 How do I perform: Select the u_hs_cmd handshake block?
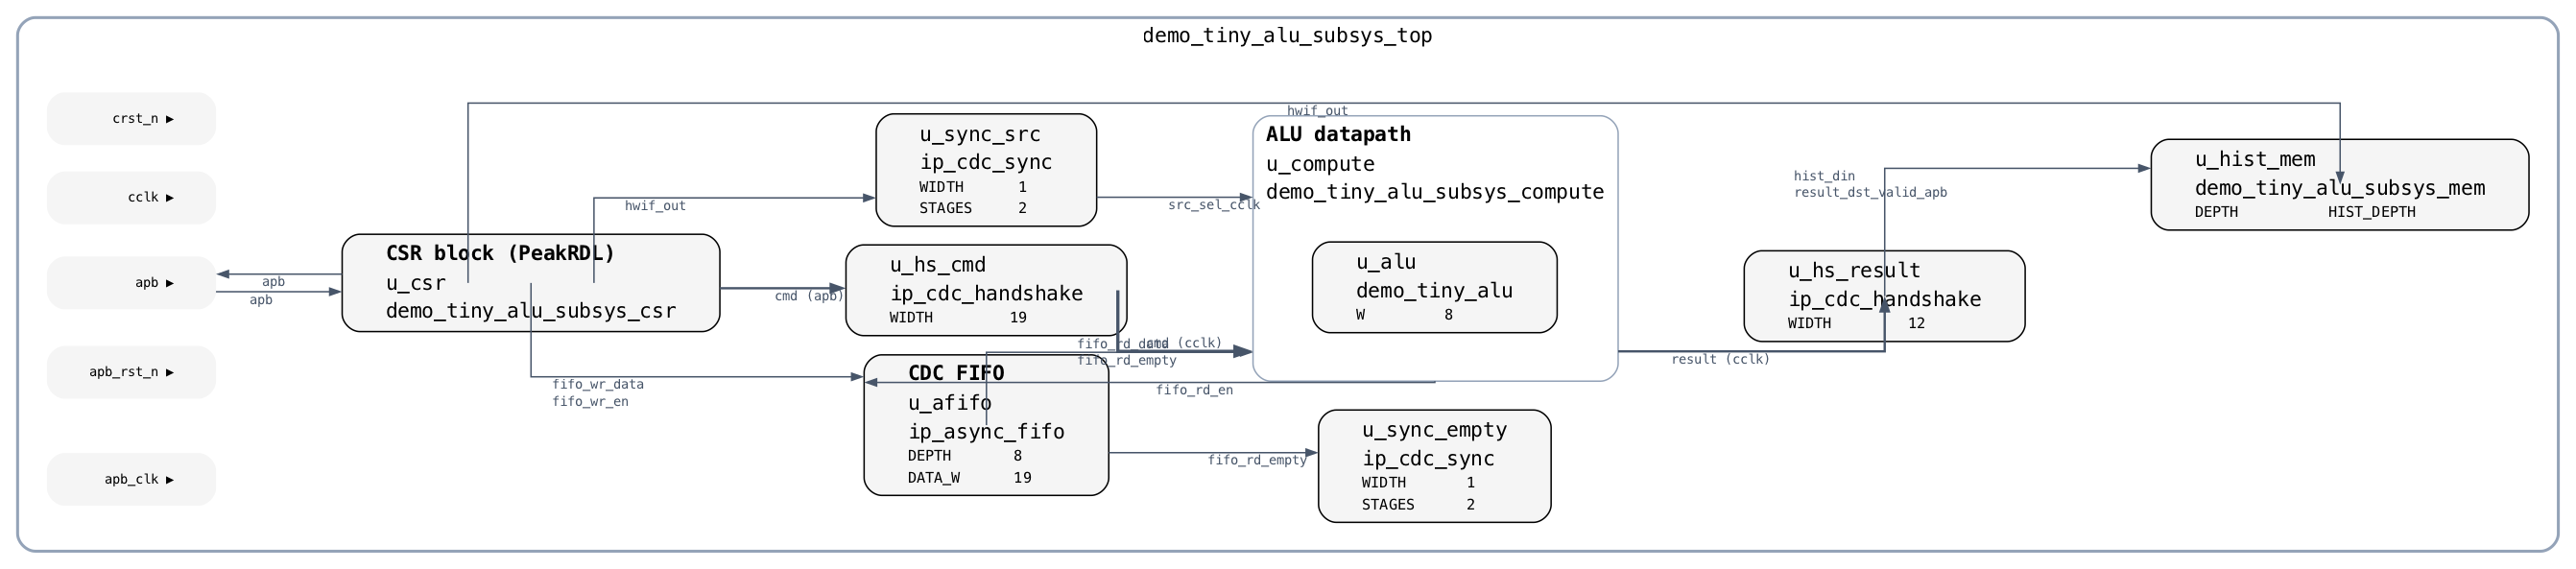pos(986,290)
